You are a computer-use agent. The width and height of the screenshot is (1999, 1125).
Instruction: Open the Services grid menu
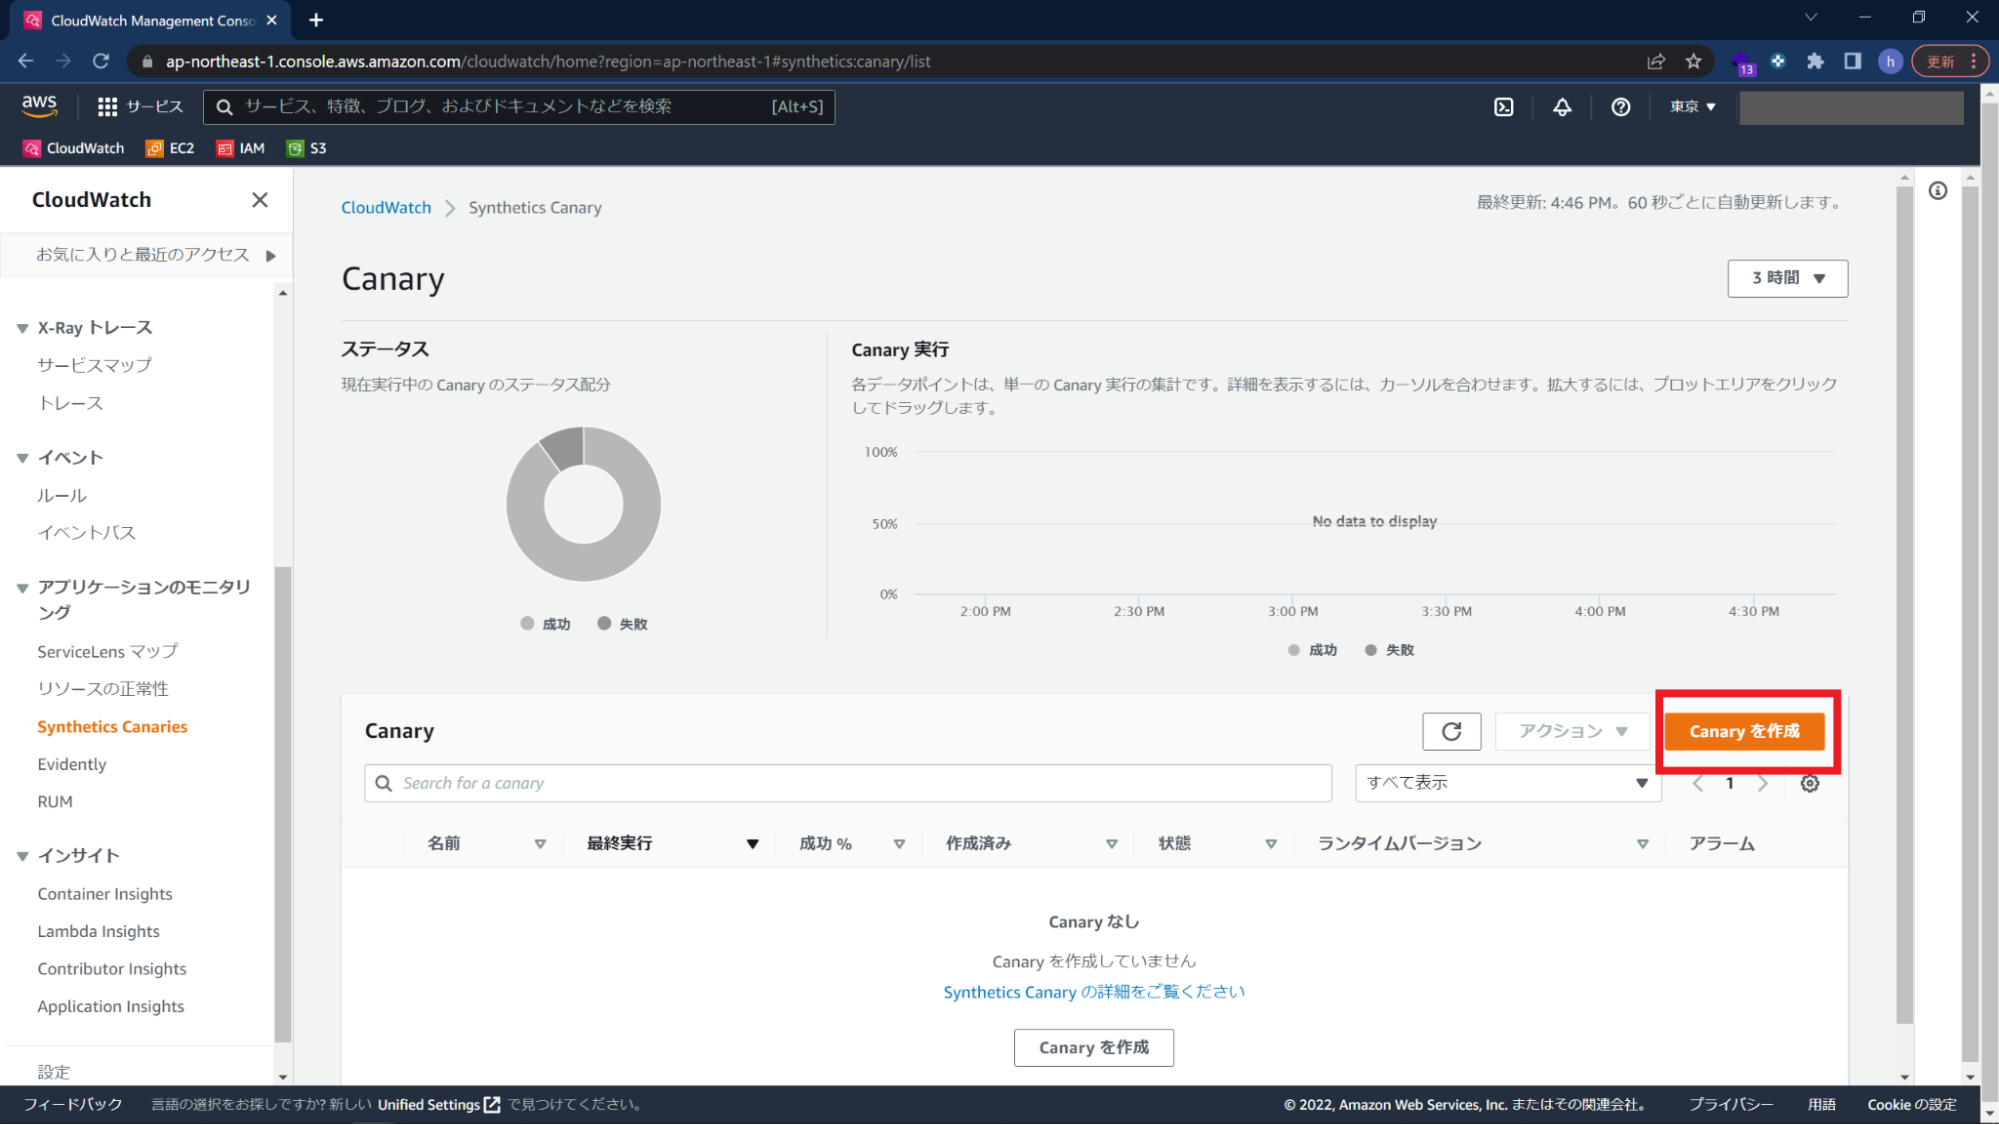[140, 106]
